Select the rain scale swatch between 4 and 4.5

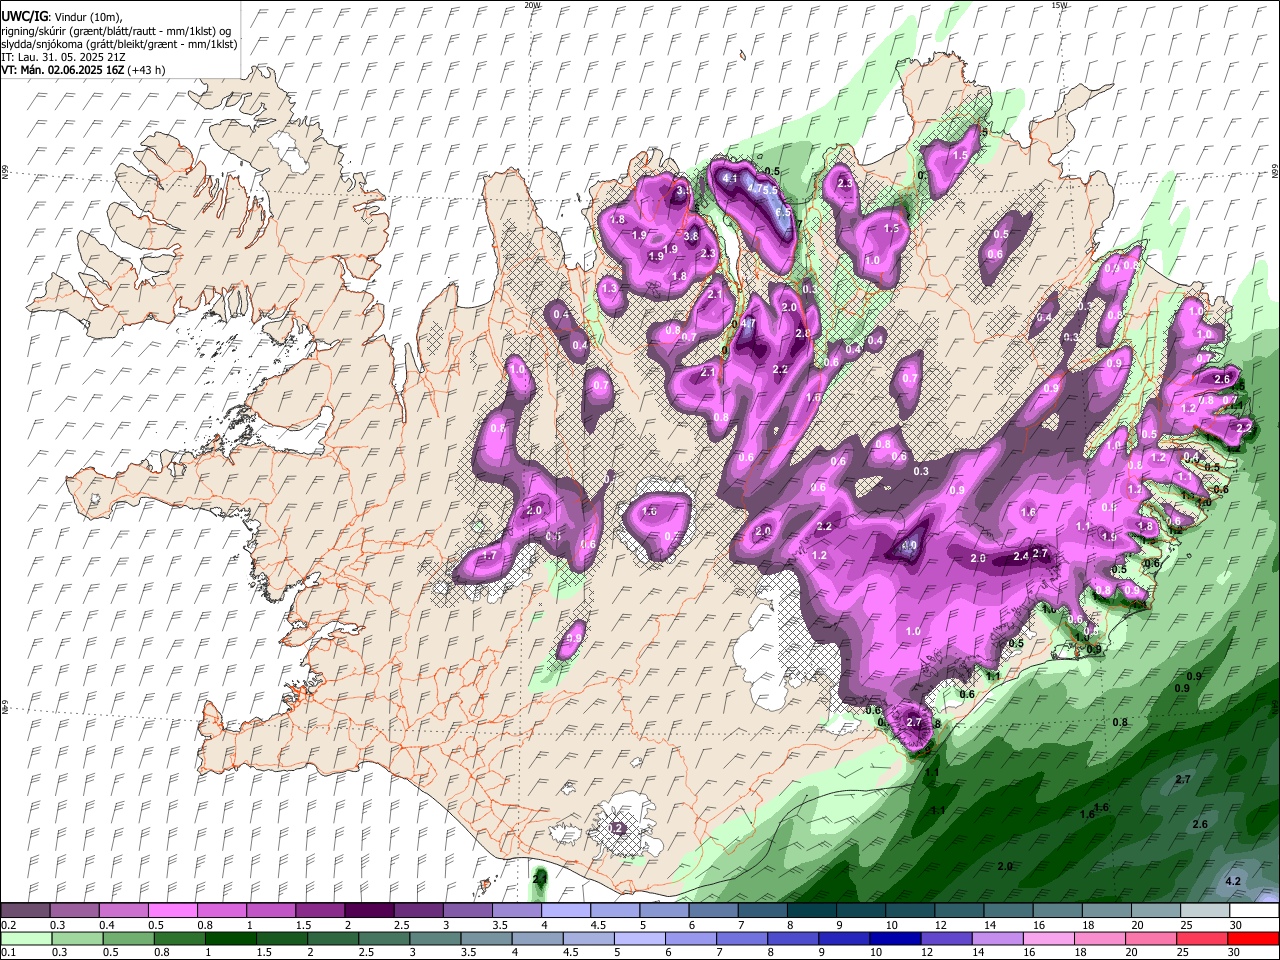(x=537, y=939)
